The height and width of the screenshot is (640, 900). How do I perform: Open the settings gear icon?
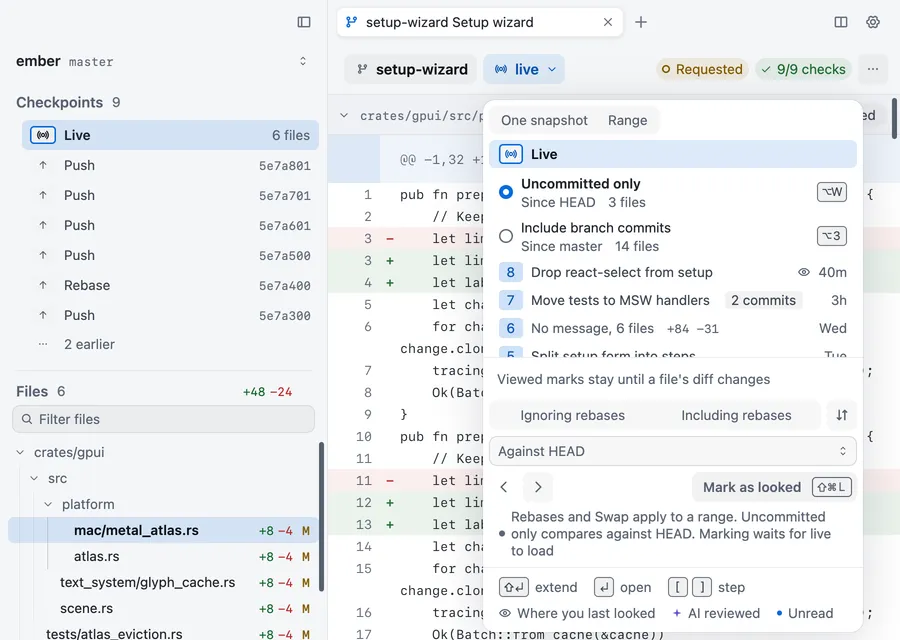pos(872,22)
